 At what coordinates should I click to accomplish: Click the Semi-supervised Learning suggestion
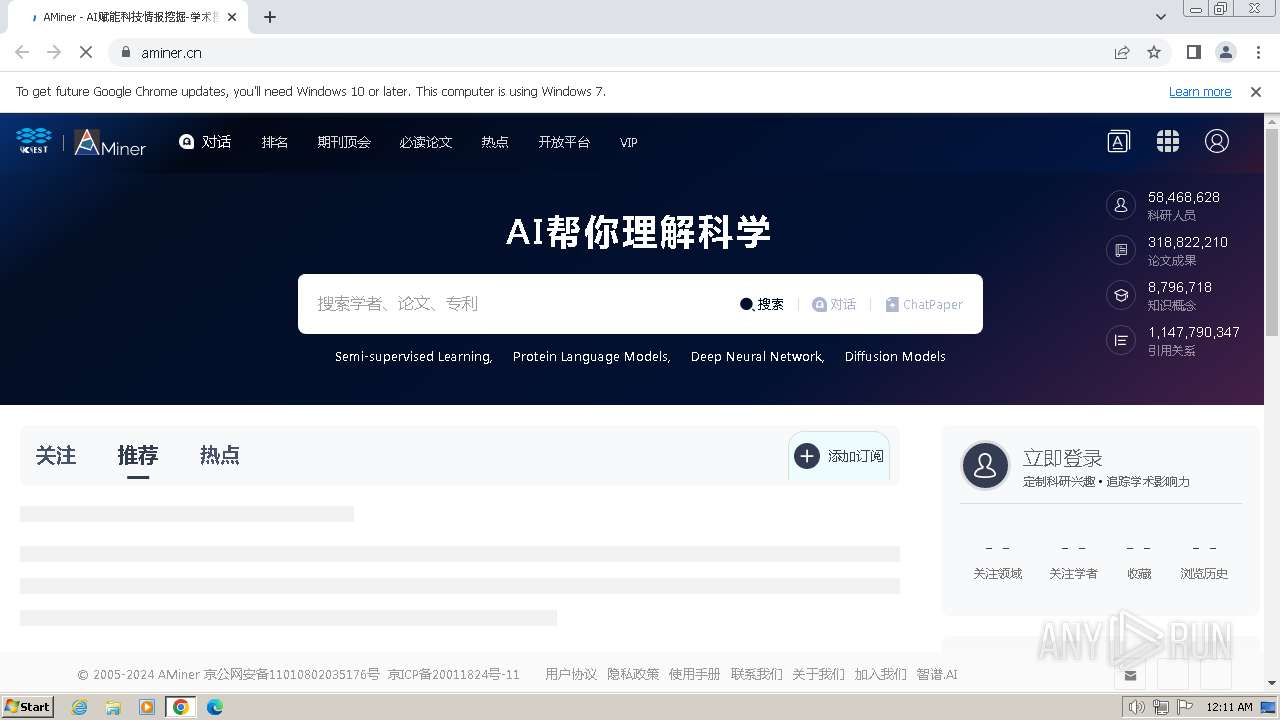coord(414,356)
